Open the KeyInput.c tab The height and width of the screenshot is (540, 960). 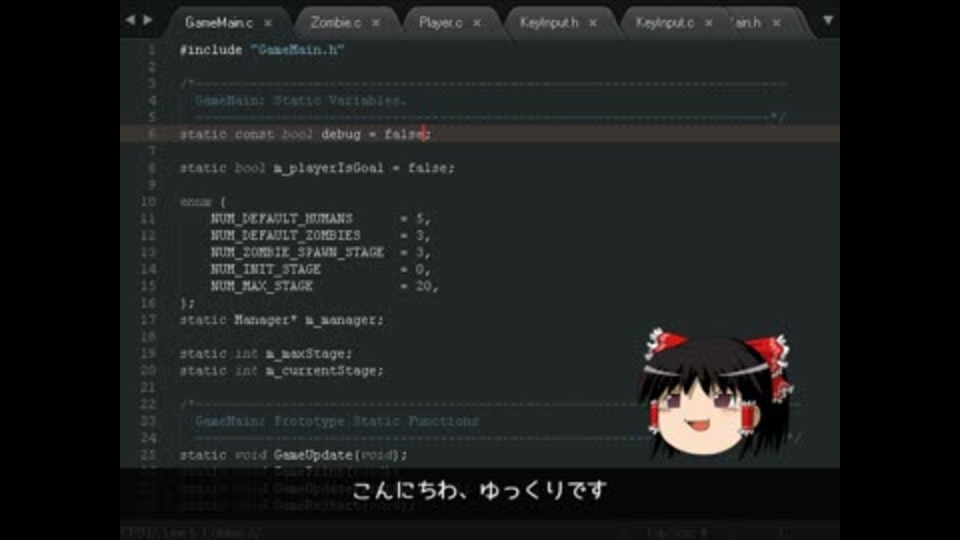tap(664, 23)
